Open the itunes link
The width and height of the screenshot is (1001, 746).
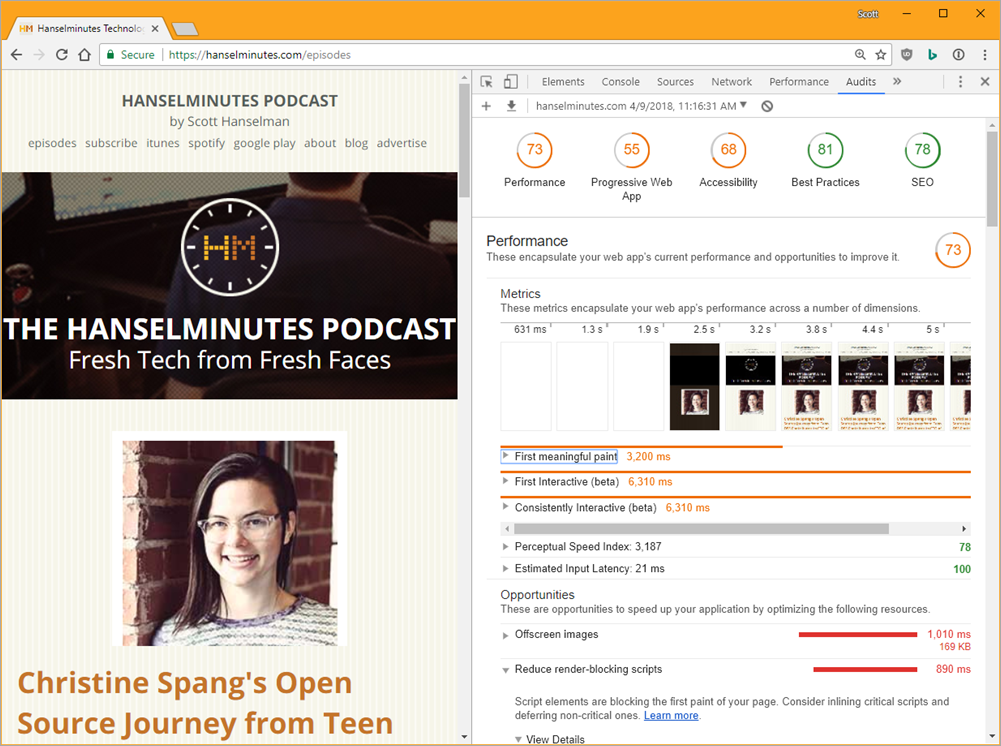(163, 143)
